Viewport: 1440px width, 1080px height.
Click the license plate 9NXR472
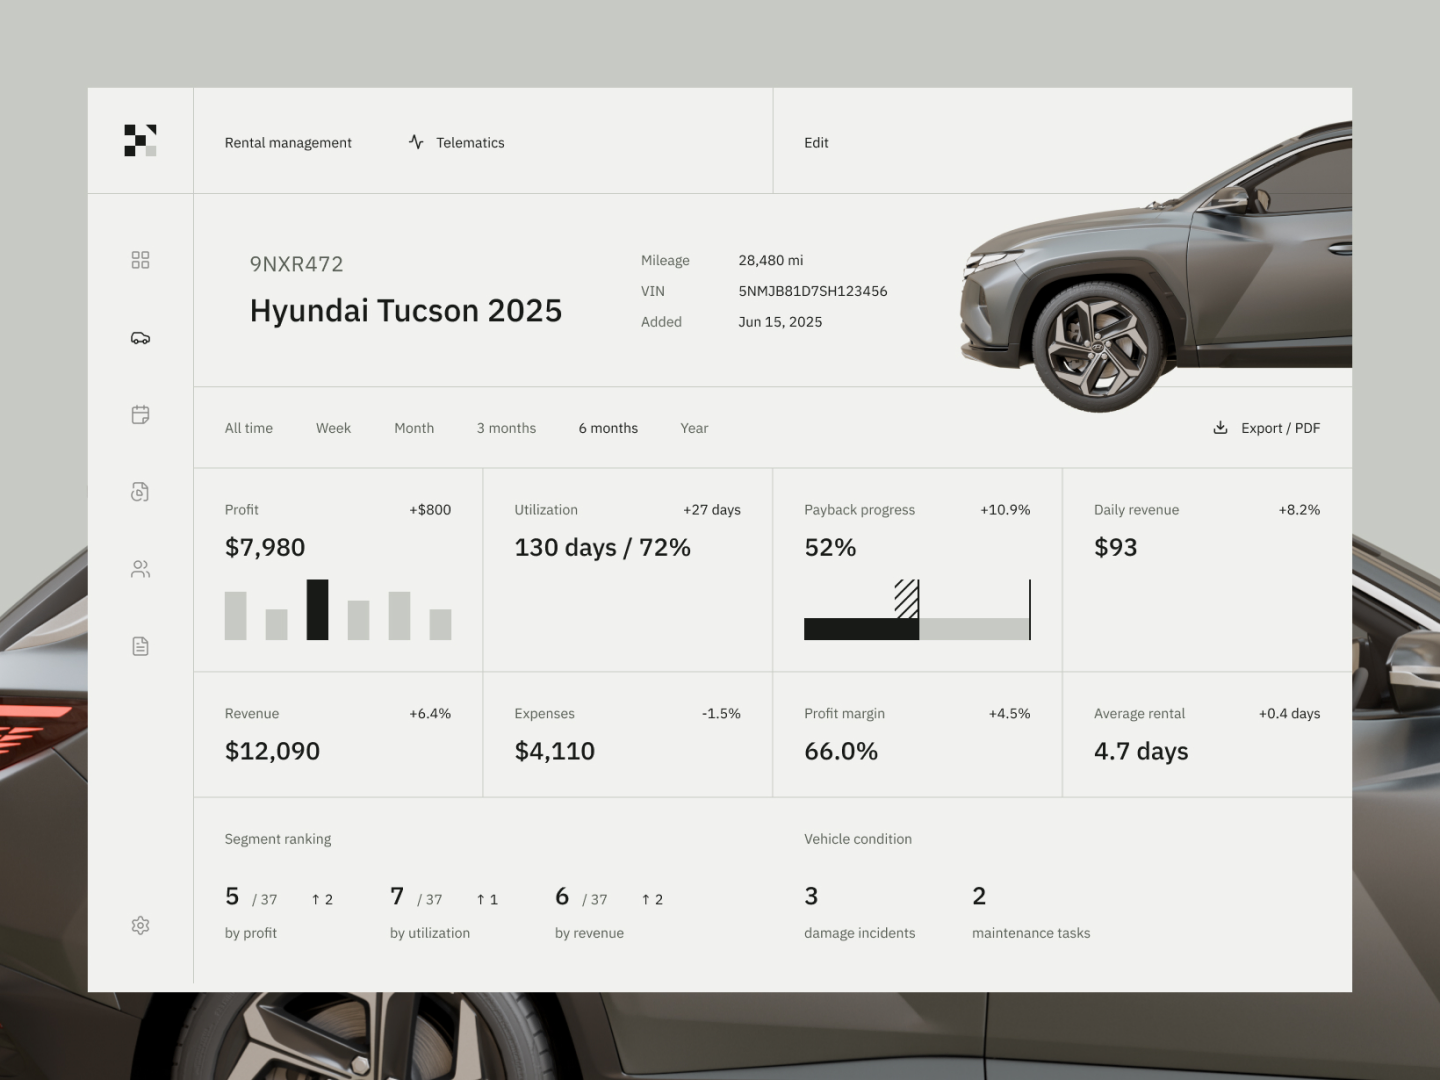(296, 264)
